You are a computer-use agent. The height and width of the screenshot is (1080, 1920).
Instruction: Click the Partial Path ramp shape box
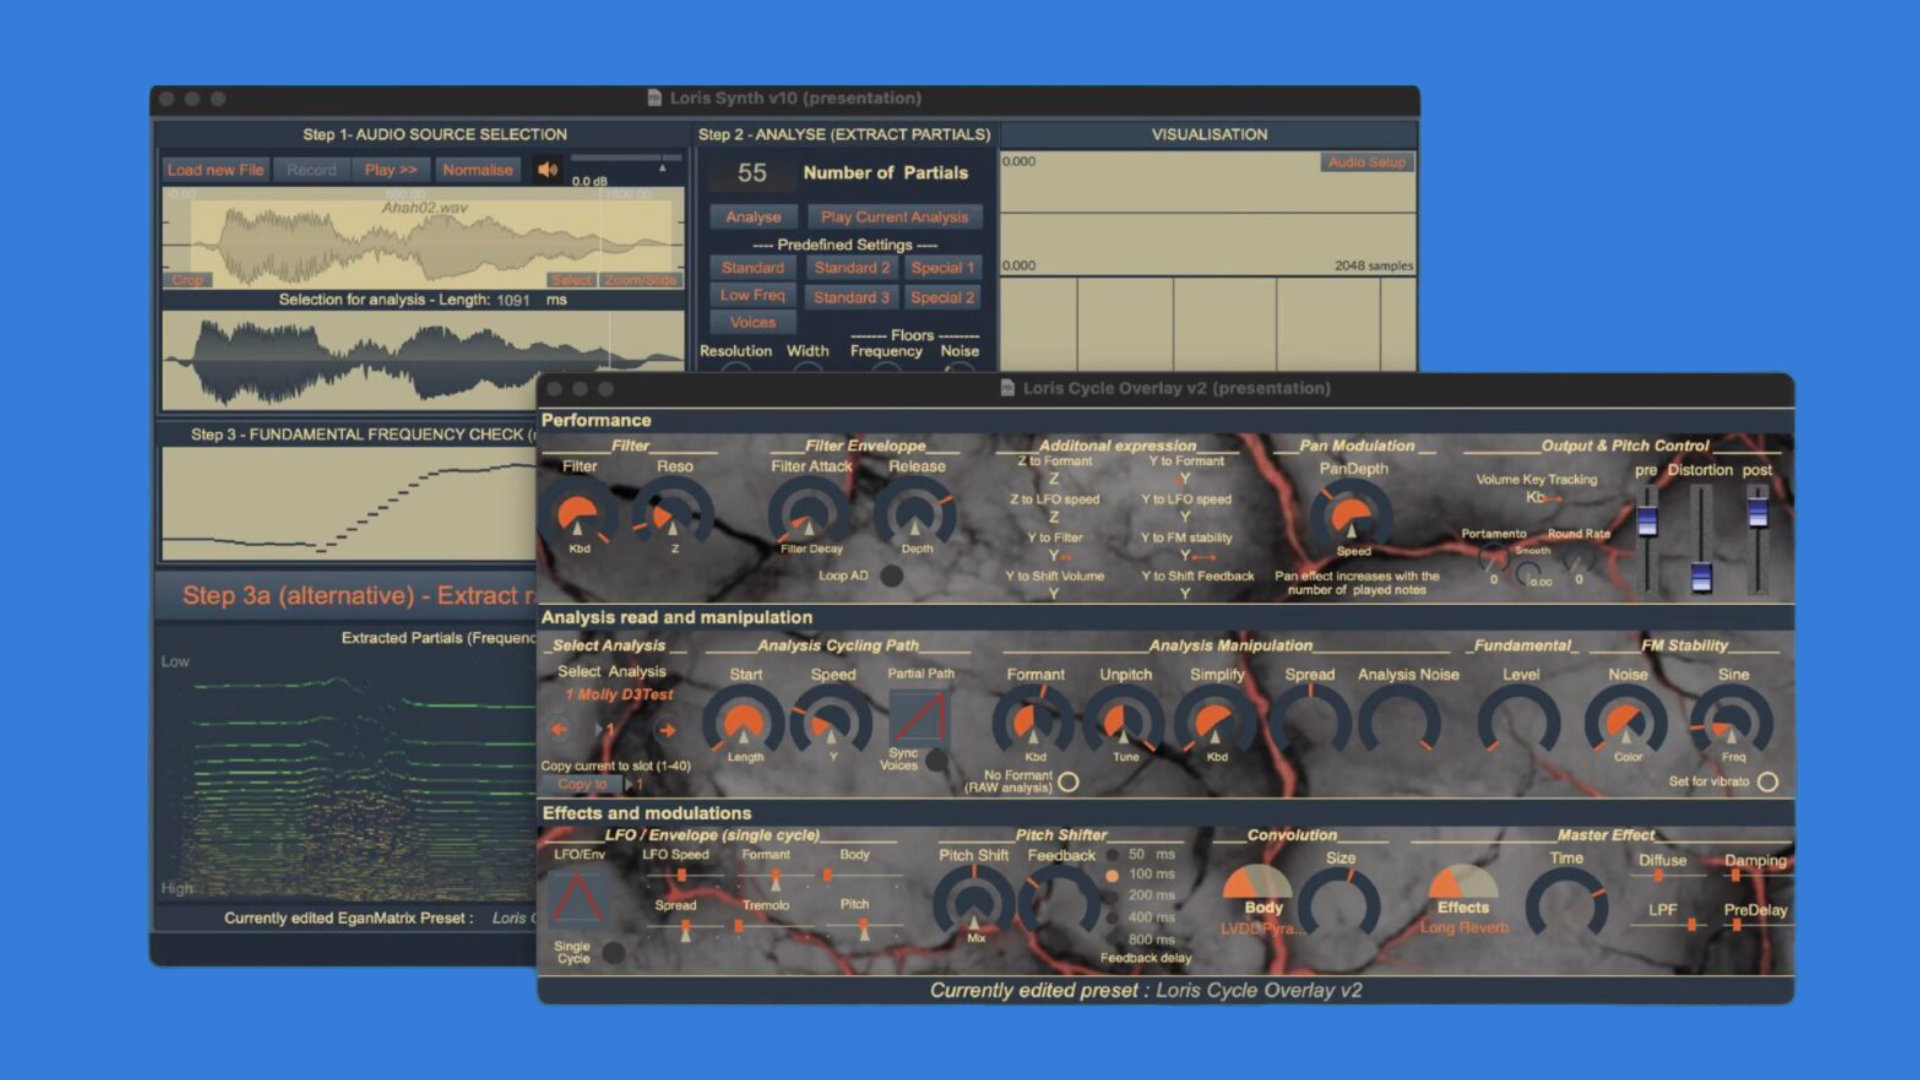click(x=919, y=717)
